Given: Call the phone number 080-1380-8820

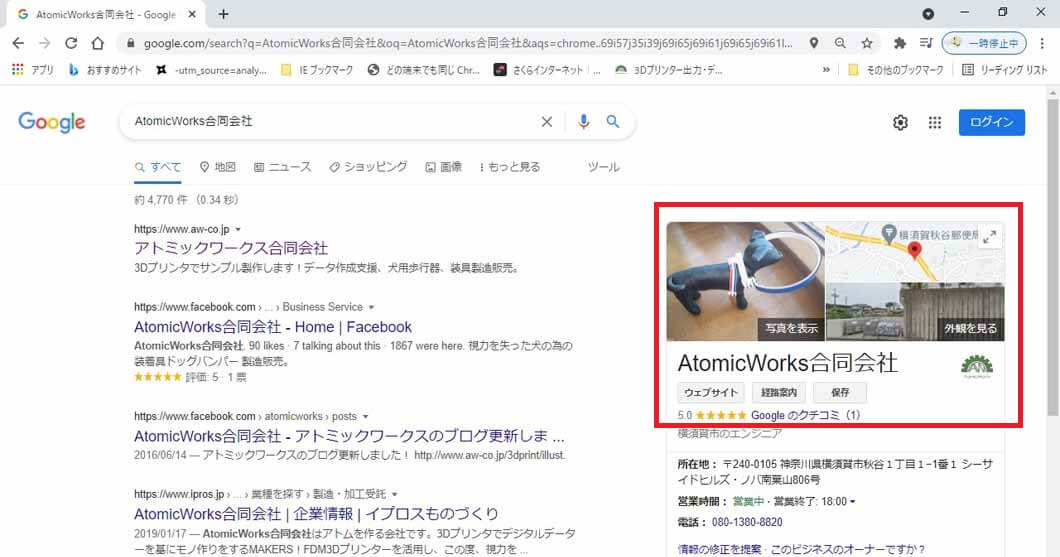Looking at the screenshot, I should (747, 523).
